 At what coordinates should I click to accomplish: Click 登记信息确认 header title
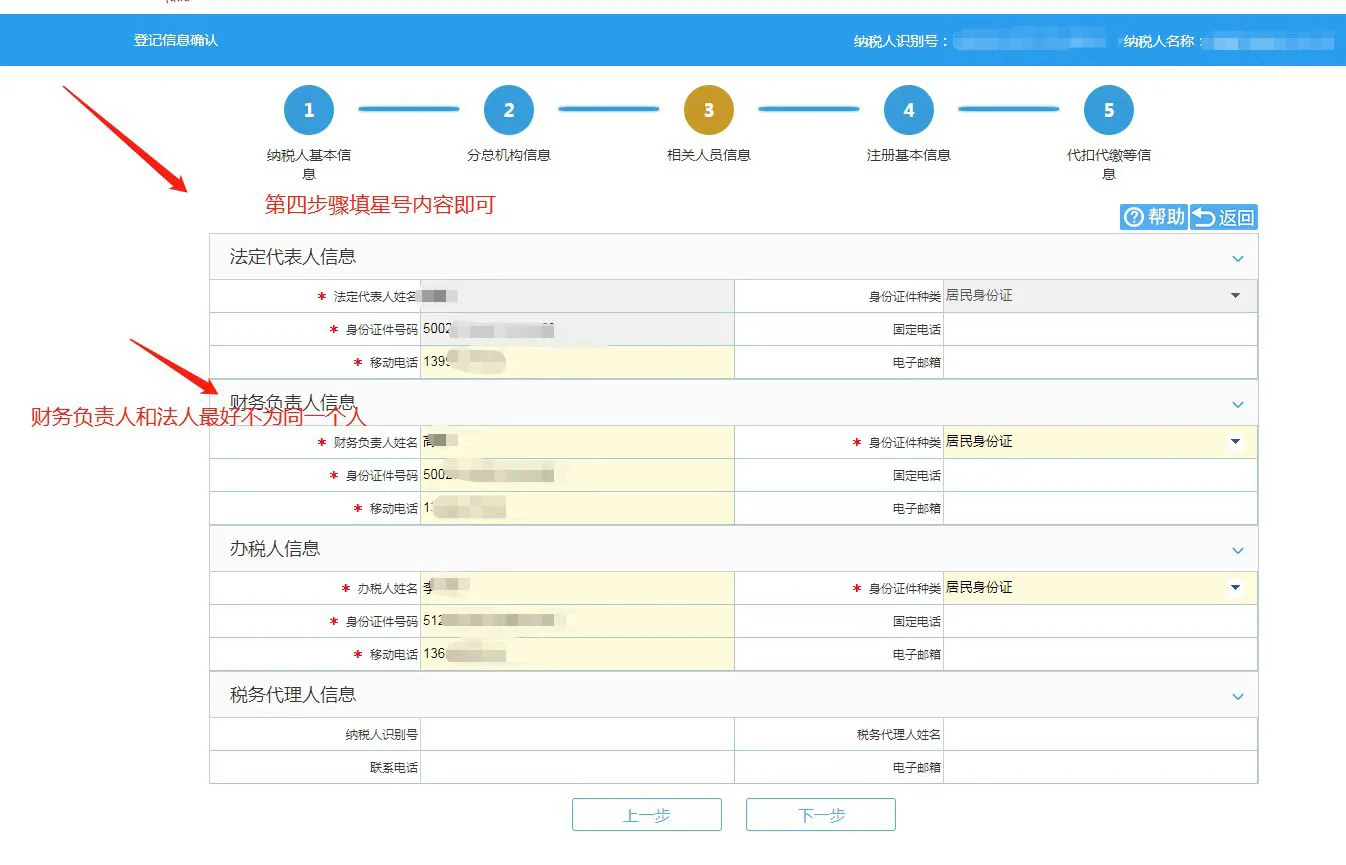pos(176,41)
